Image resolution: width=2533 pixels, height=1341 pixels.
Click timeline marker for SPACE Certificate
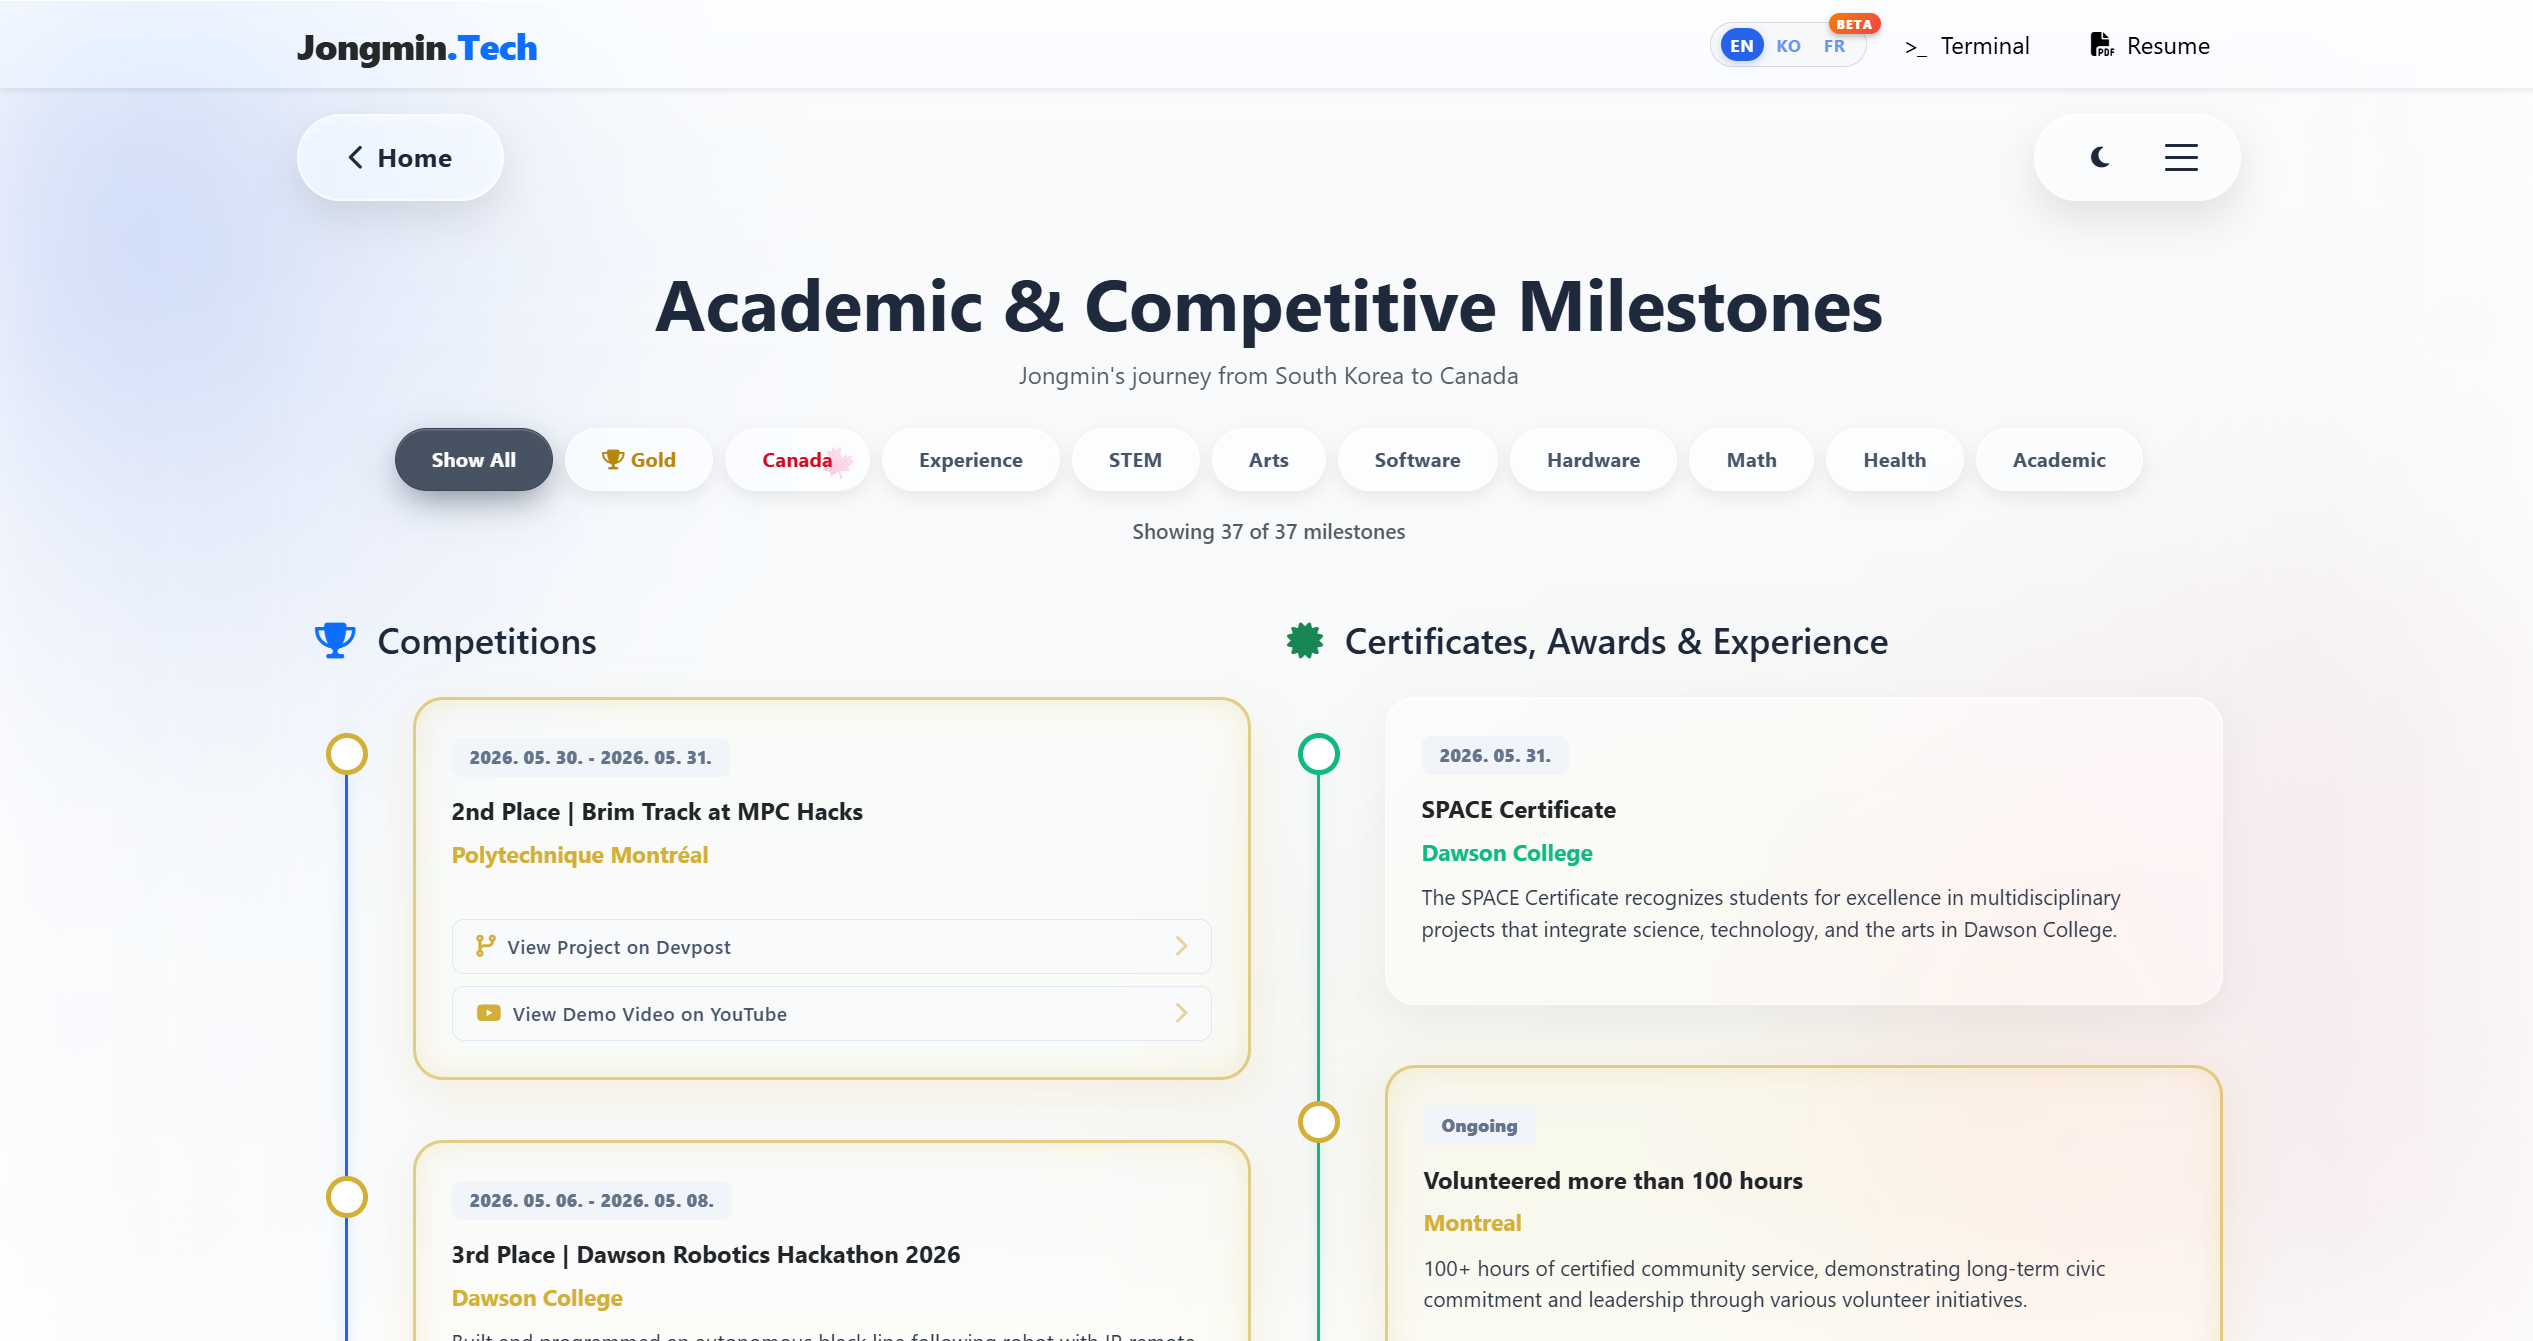(x=1318, y=754)
